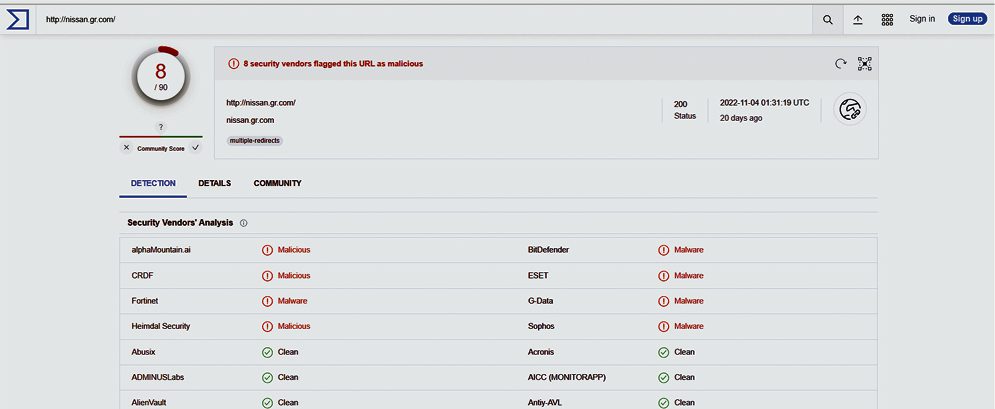Click the clean check icon for AlienVault

pyautogui.click(x=267, y=403)
